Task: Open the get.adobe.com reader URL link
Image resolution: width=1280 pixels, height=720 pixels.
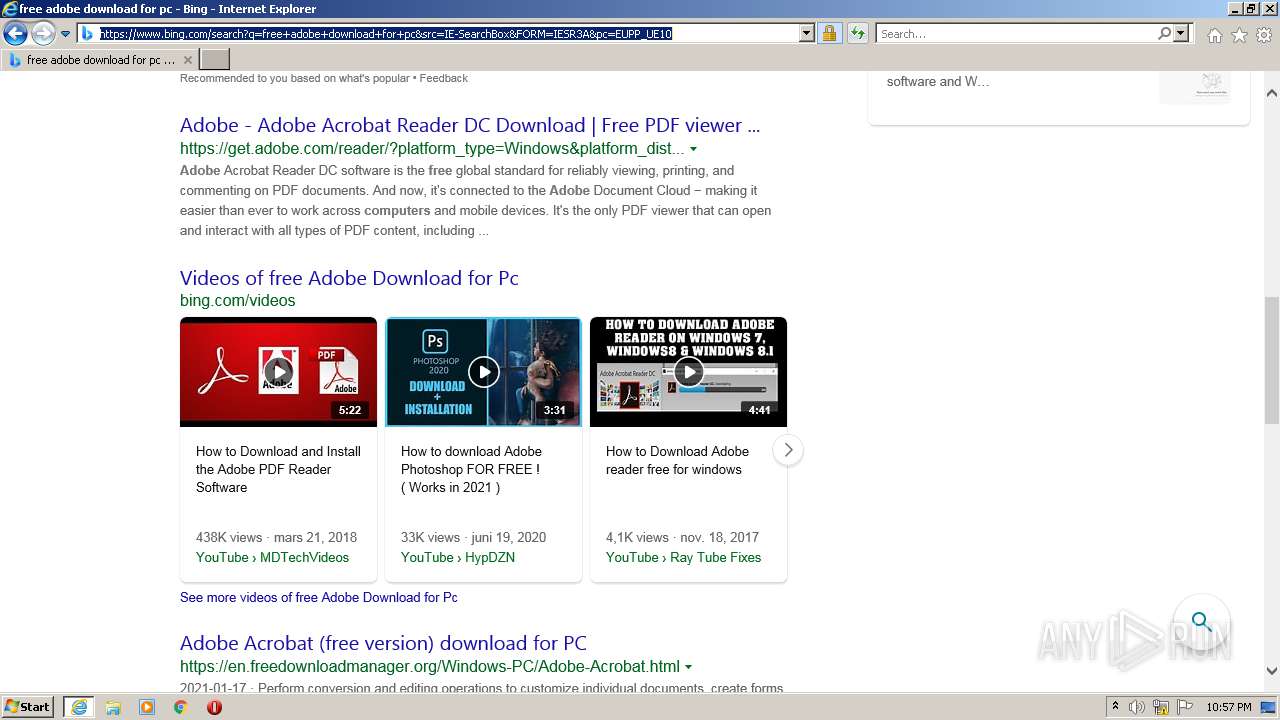Action: click(432, 148)
